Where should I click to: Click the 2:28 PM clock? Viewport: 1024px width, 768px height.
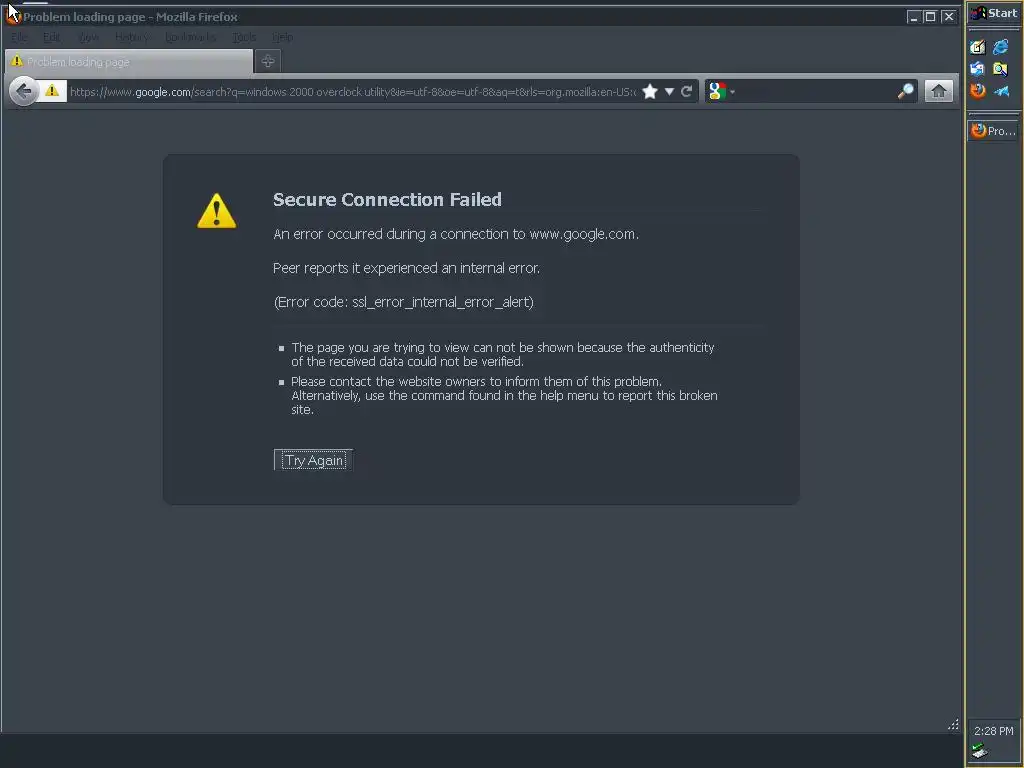(x=993, y=731)
